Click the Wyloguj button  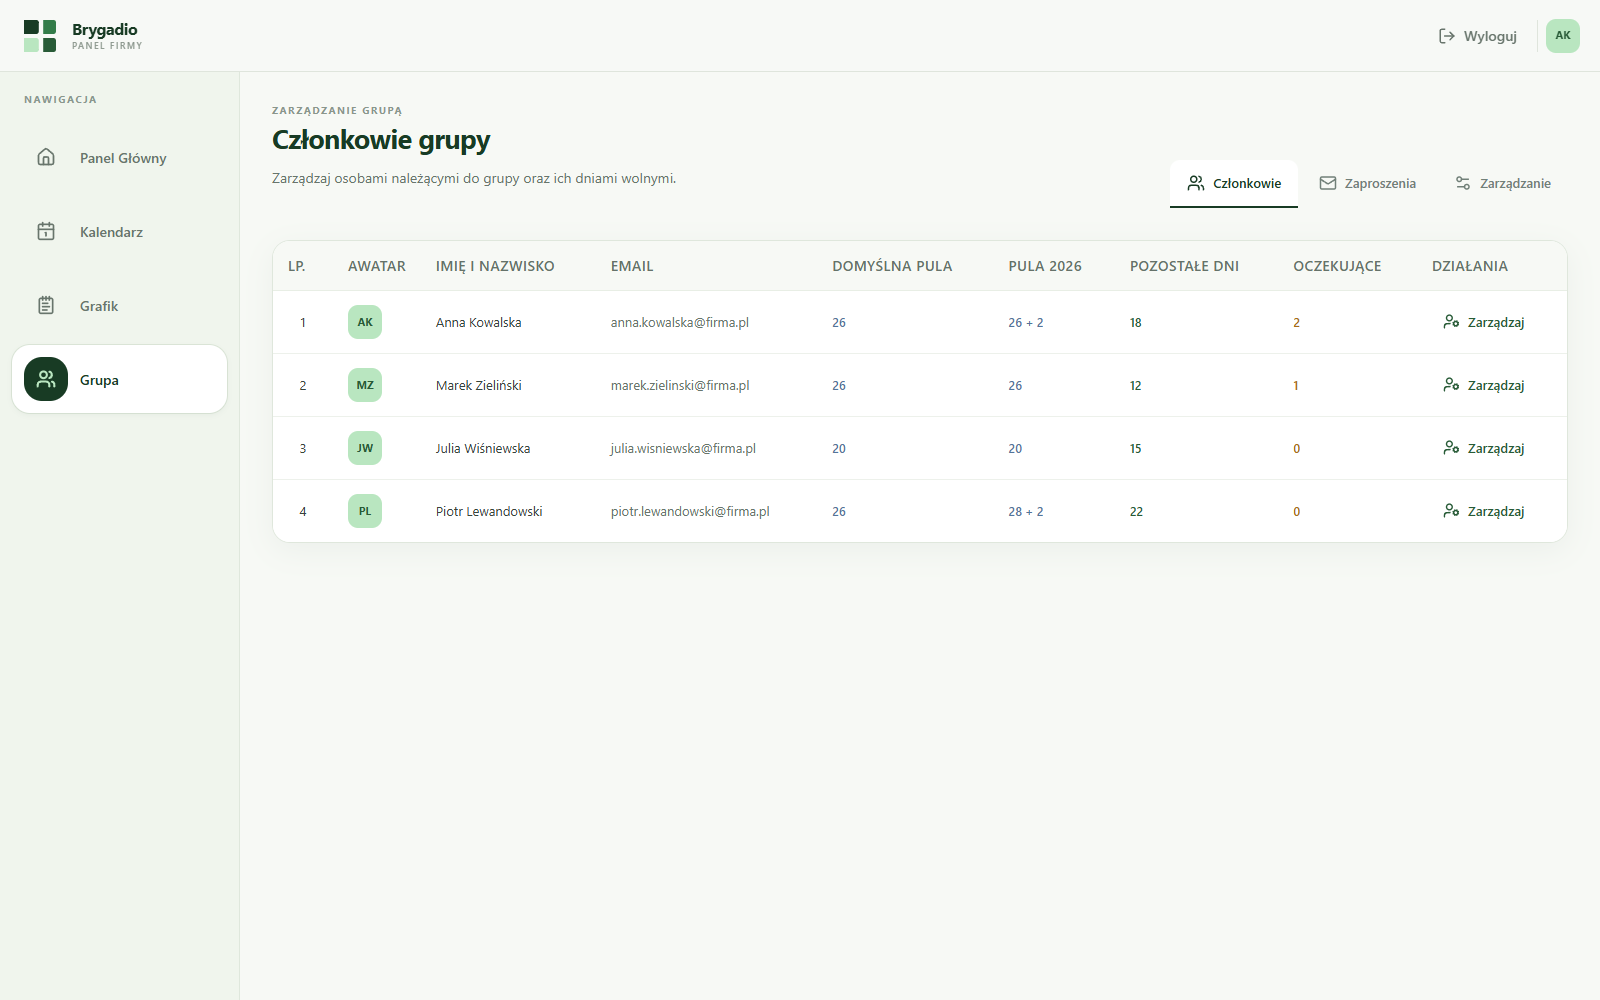click(1477, 36)
